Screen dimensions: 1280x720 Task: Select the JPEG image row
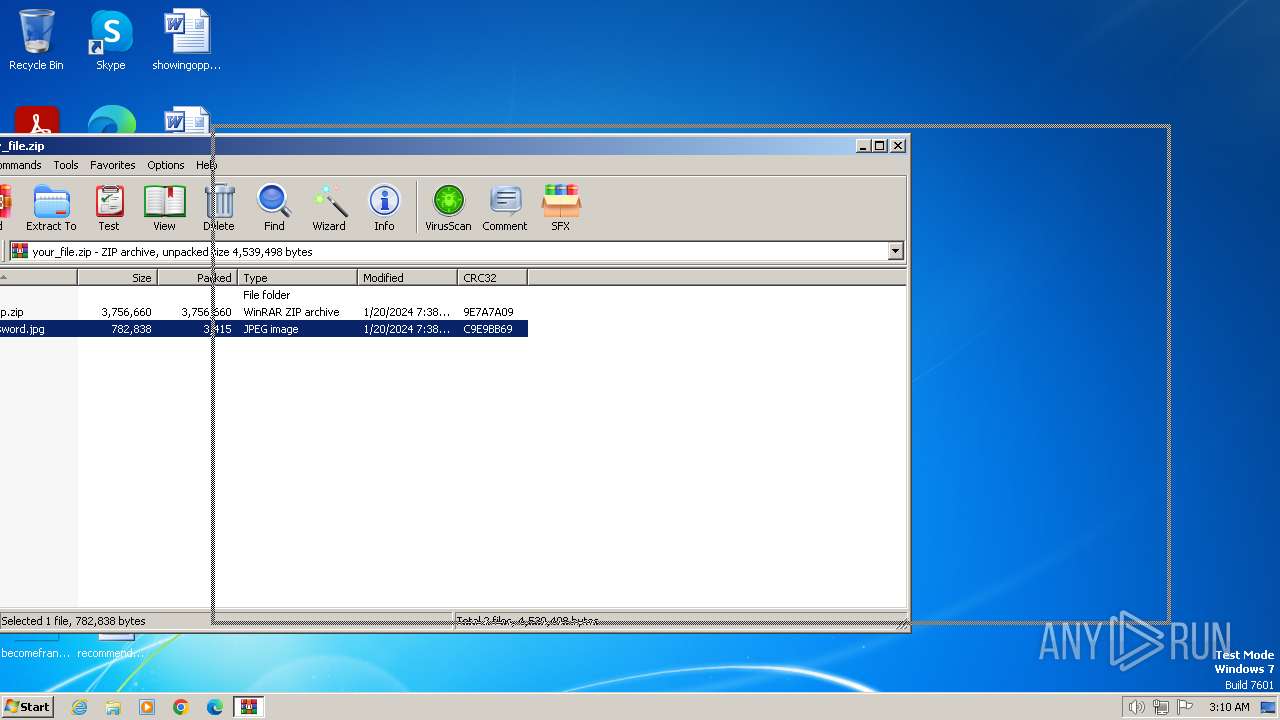pos(264,329)
